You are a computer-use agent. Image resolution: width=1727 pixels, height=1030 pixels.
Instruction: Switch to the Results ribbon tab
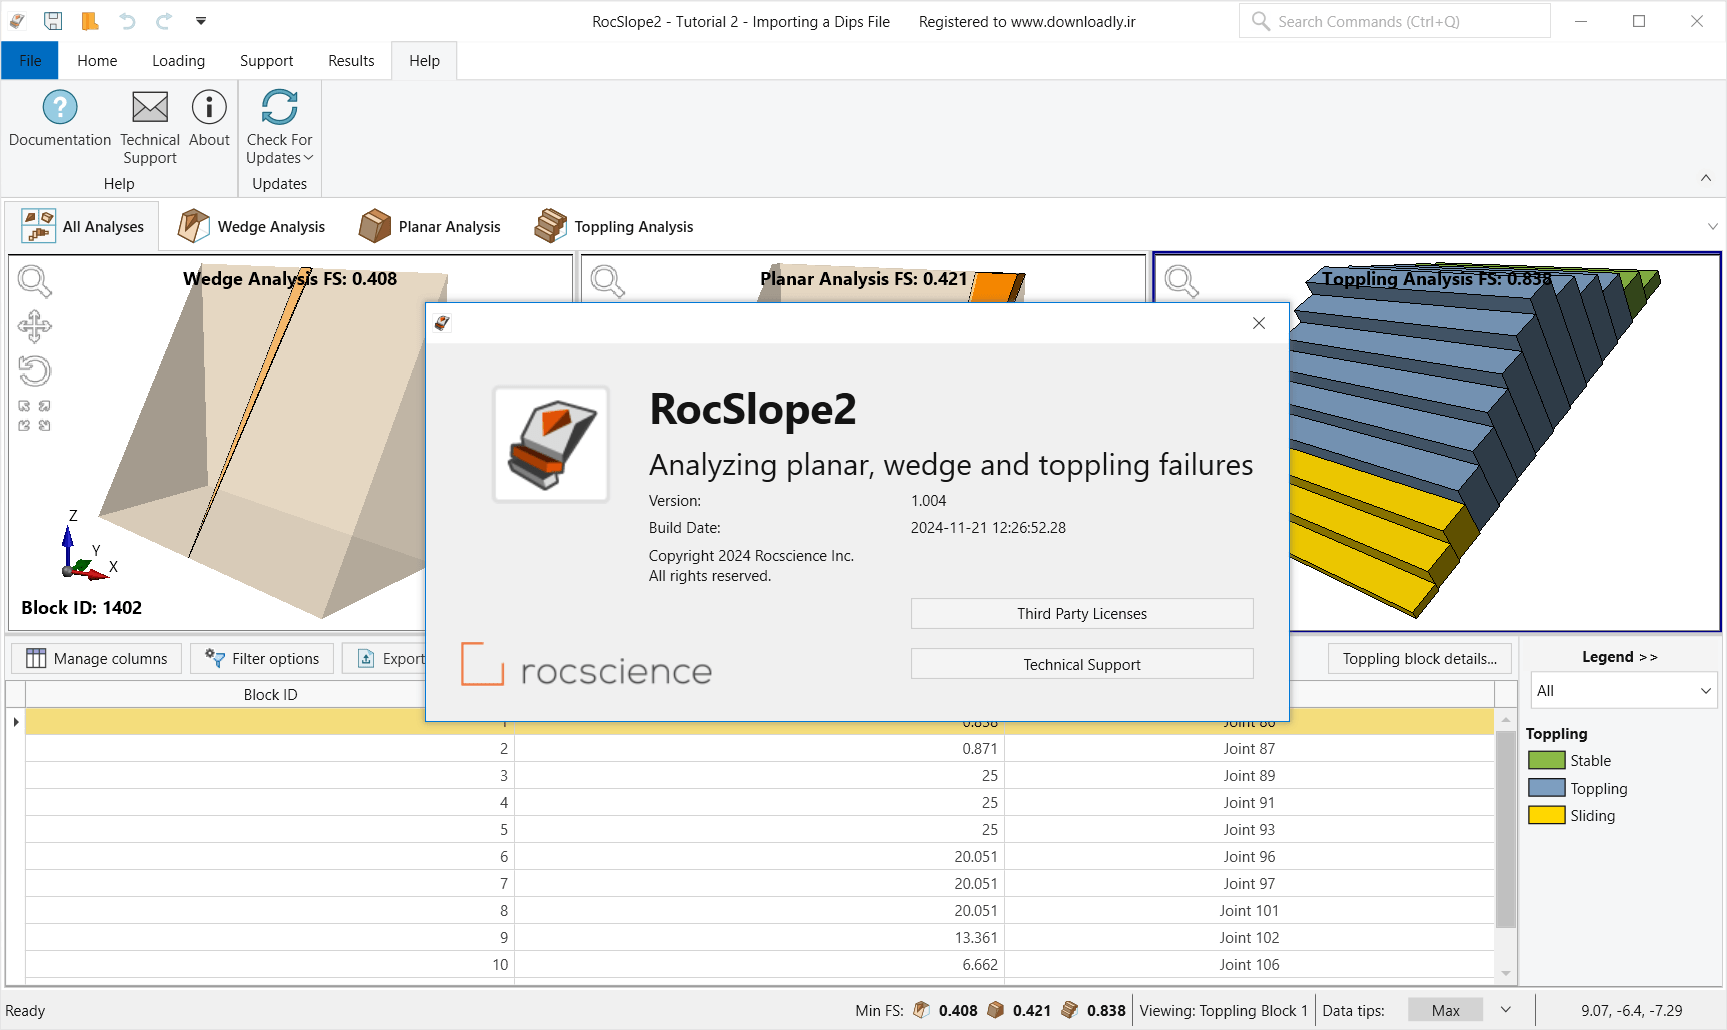pyautogui.click(x=350, y=60)
